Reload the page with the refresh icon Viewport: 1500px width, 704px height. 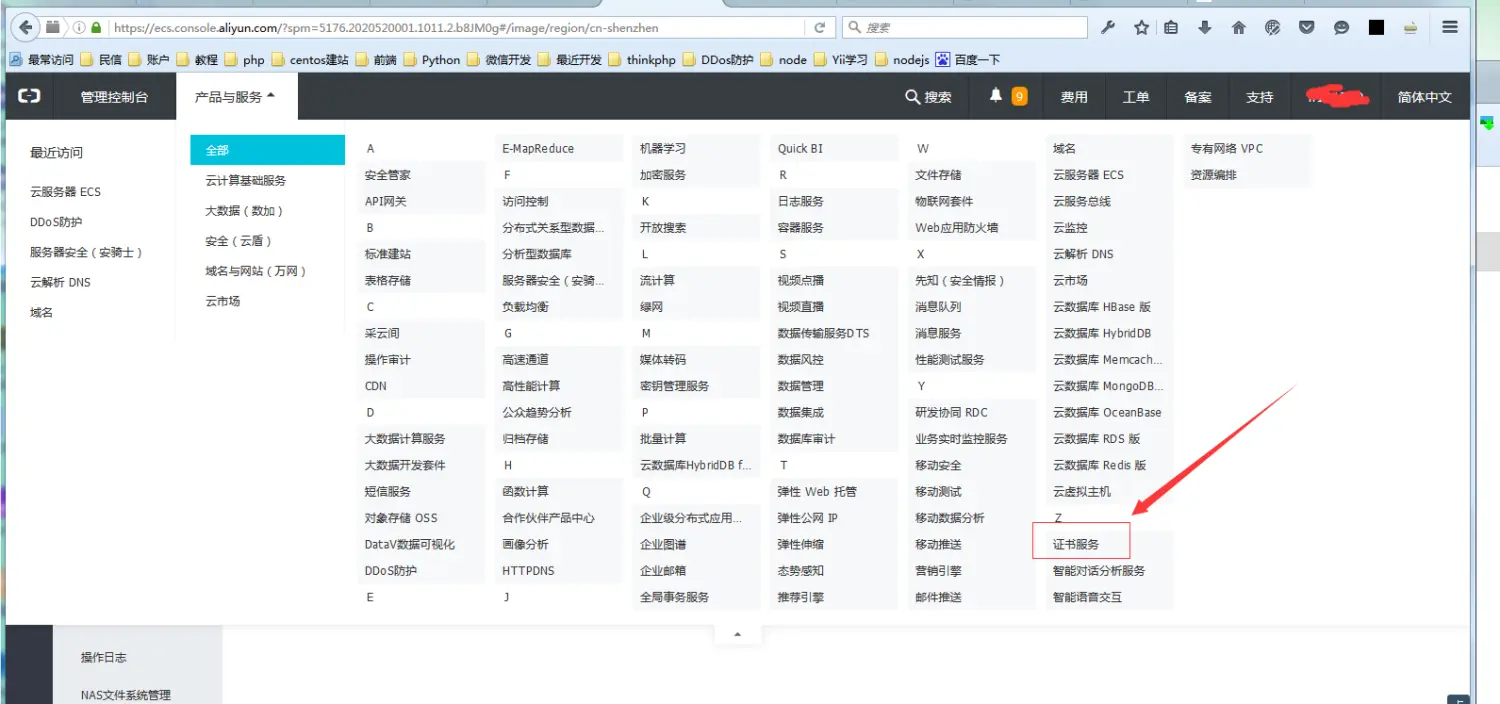click(x=820, y=28)
